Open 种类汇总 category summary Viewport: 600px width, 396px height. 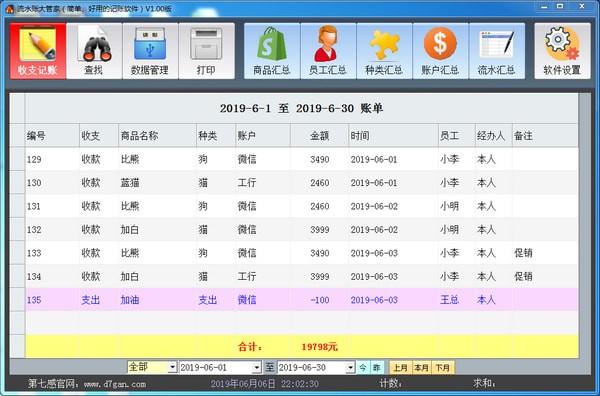[x=384, y=51]
